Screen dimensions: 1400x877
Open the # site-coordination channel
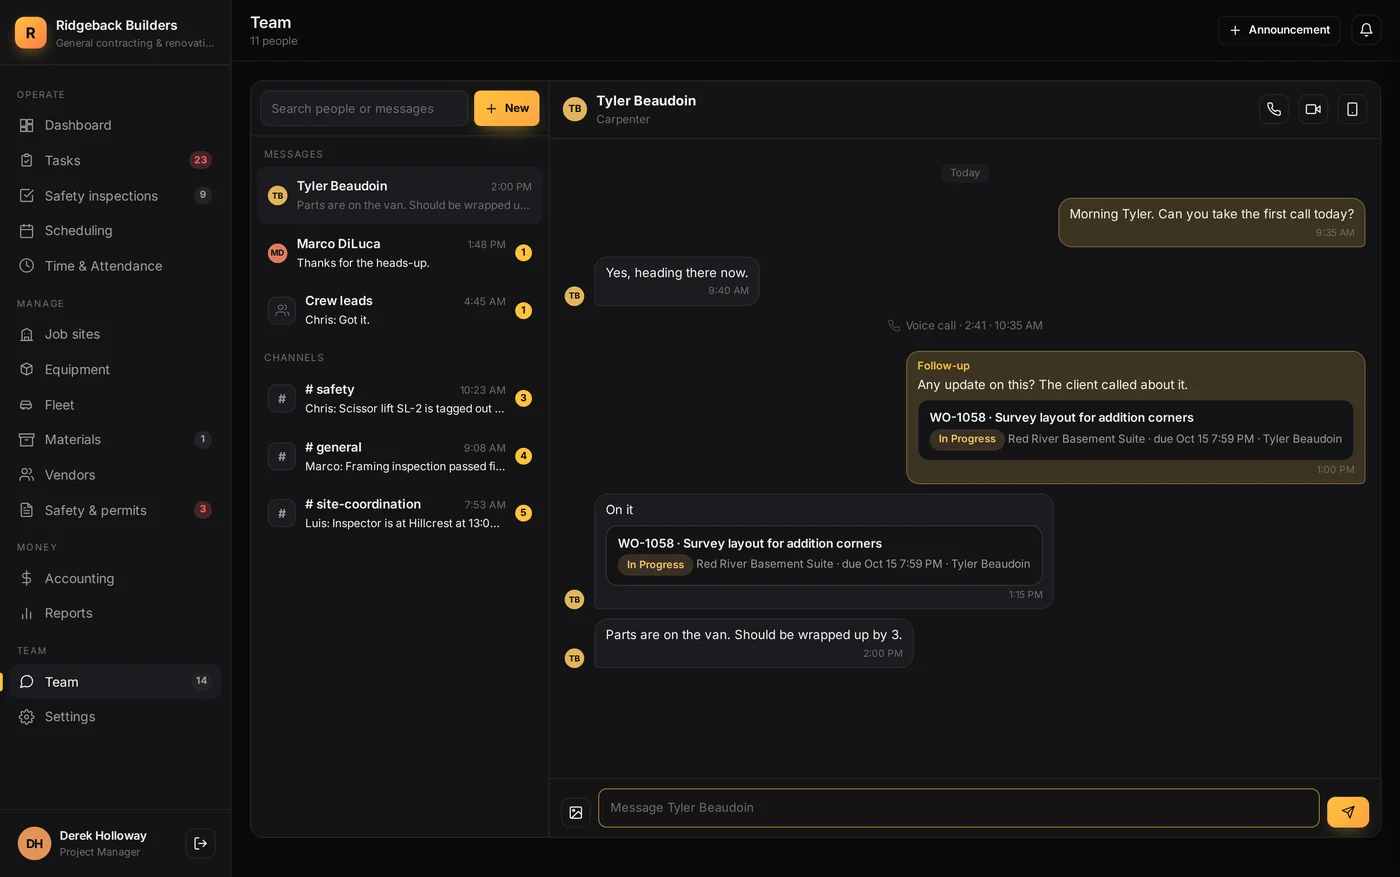(x=400, y=513)
